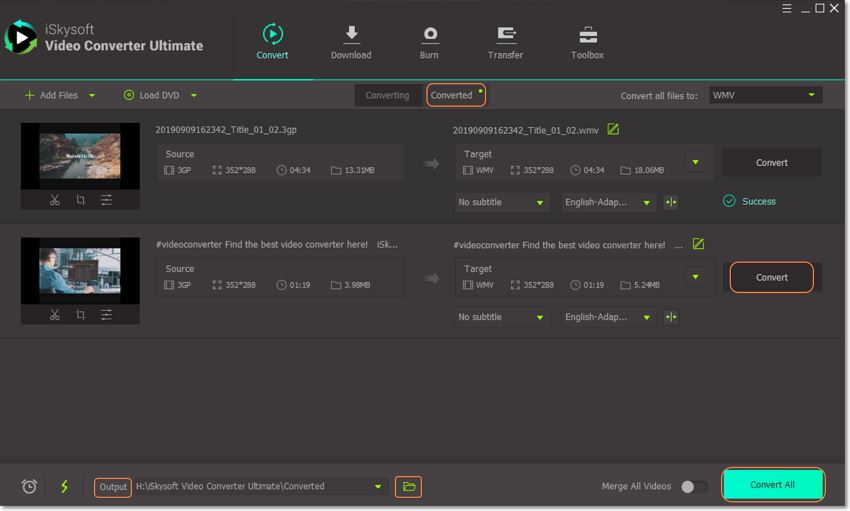Image resolution: width=850 pixels, height=511 pixels.
Task: Click the Add Files button
Action: coord(58,95)
